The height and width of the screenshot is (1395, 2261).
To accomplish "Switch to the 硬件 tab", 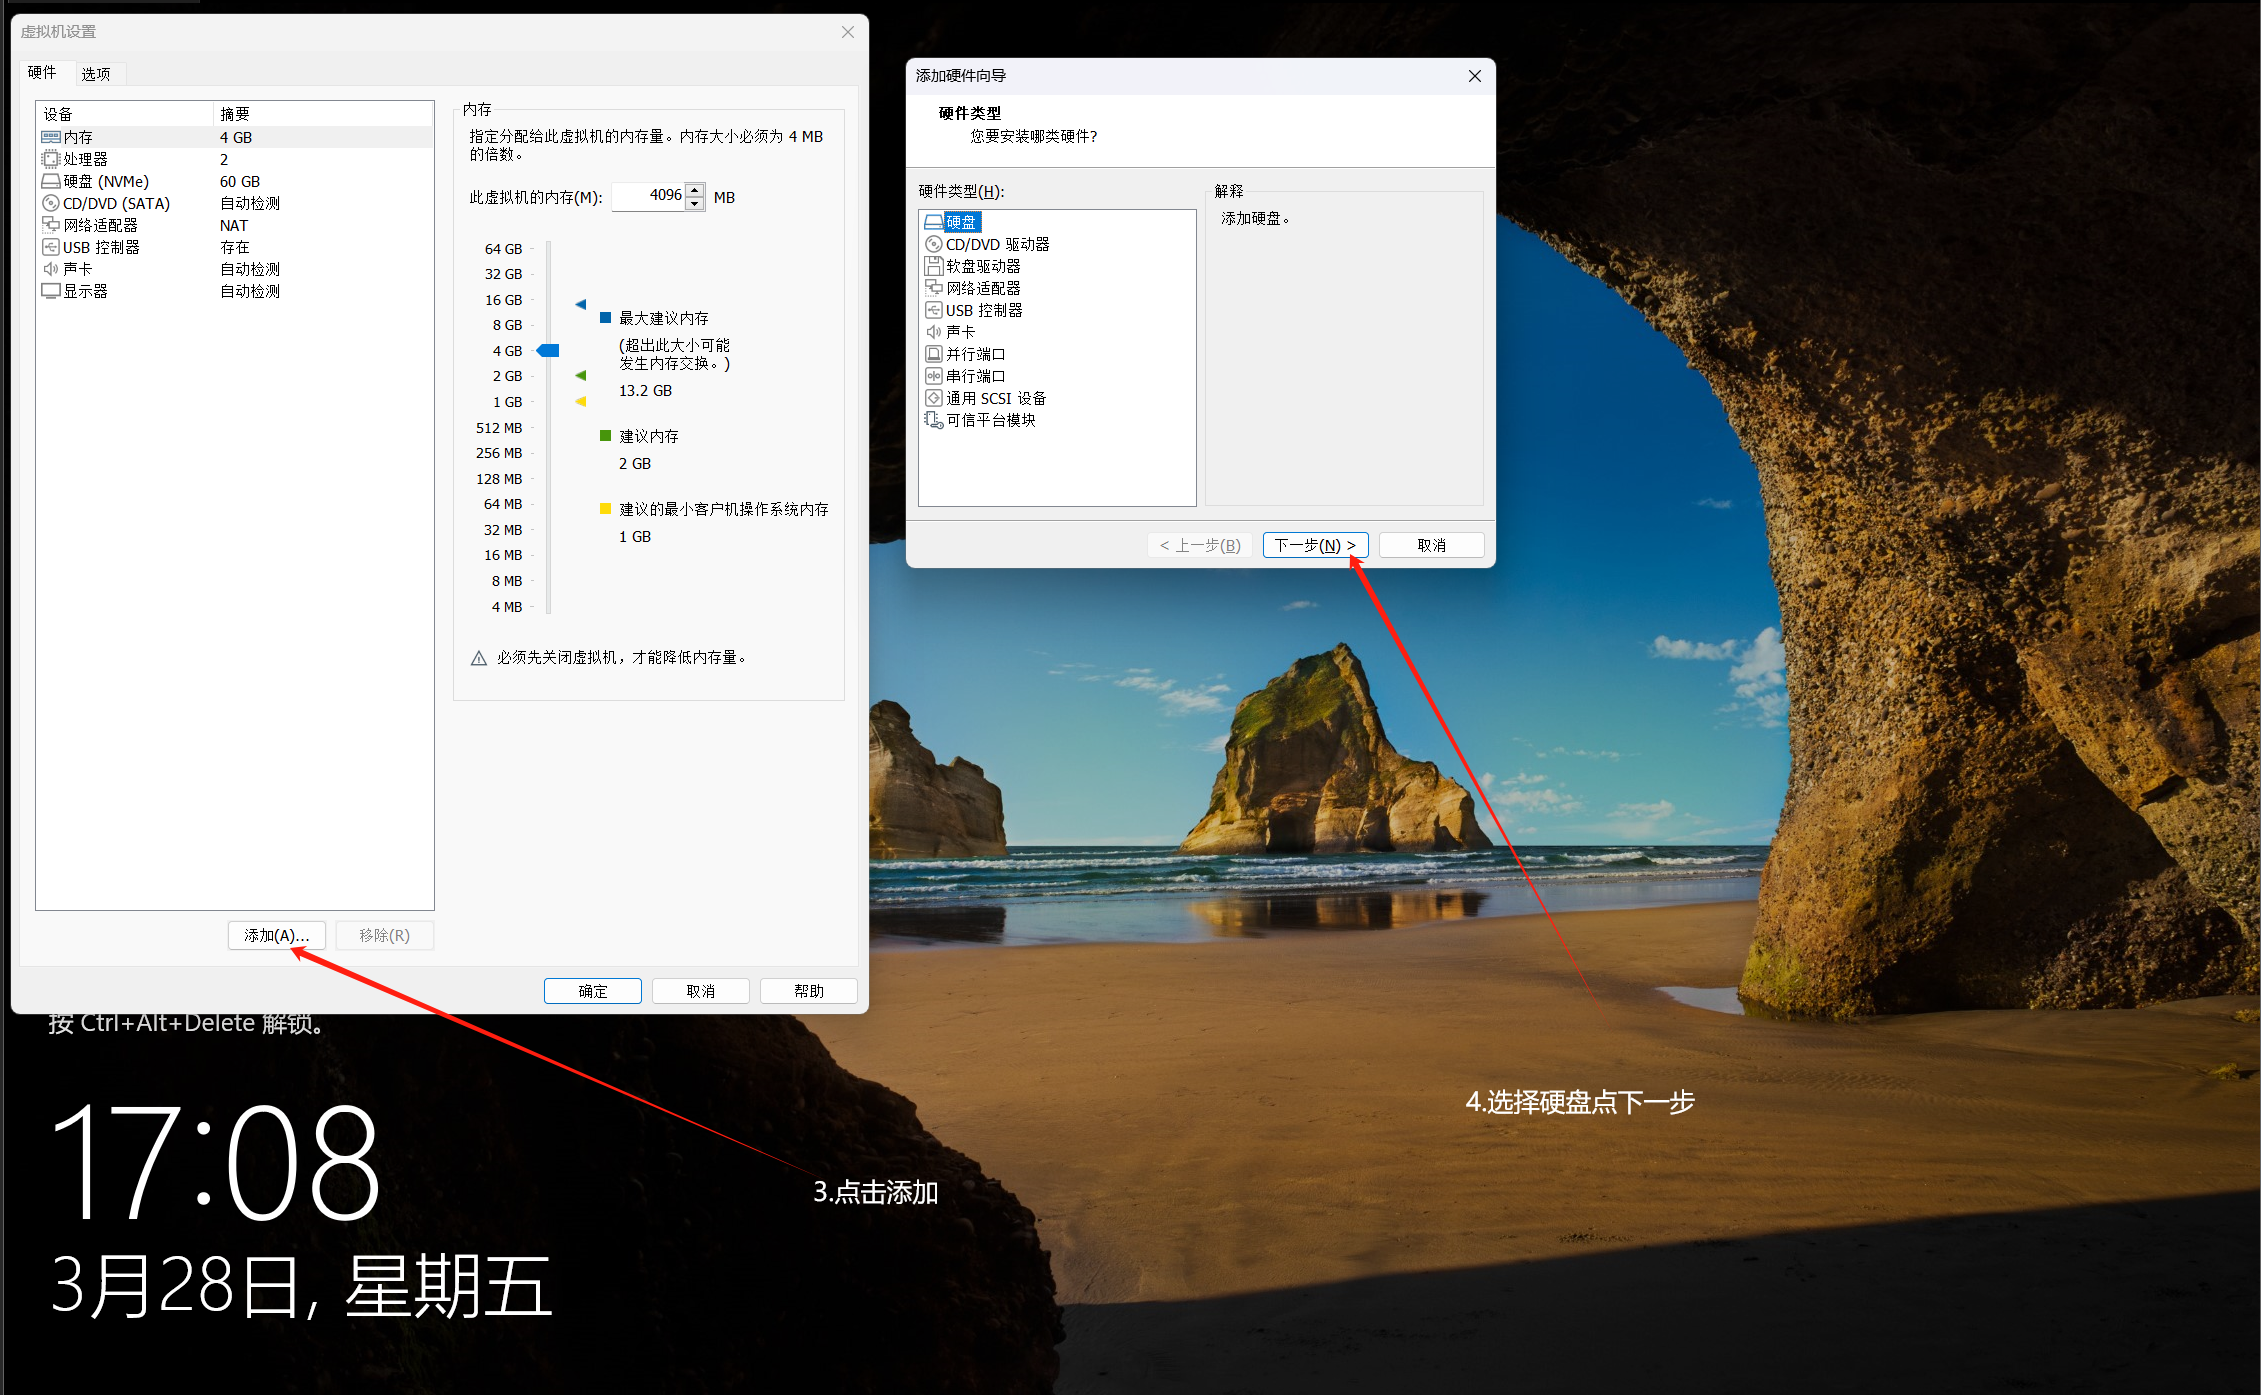I will tap(42, 73).
